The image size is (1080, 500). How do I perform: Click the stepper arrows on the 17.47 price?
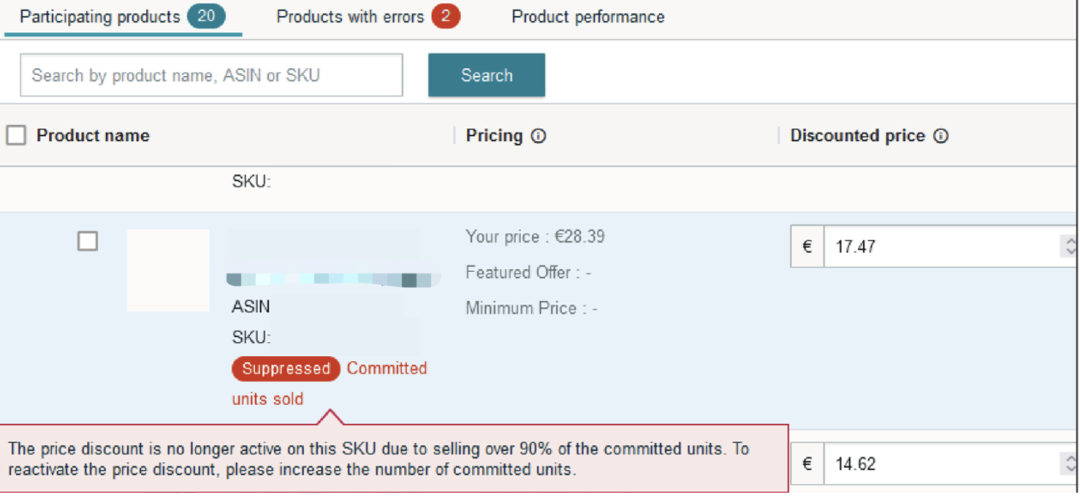[x=1070, y=246]
